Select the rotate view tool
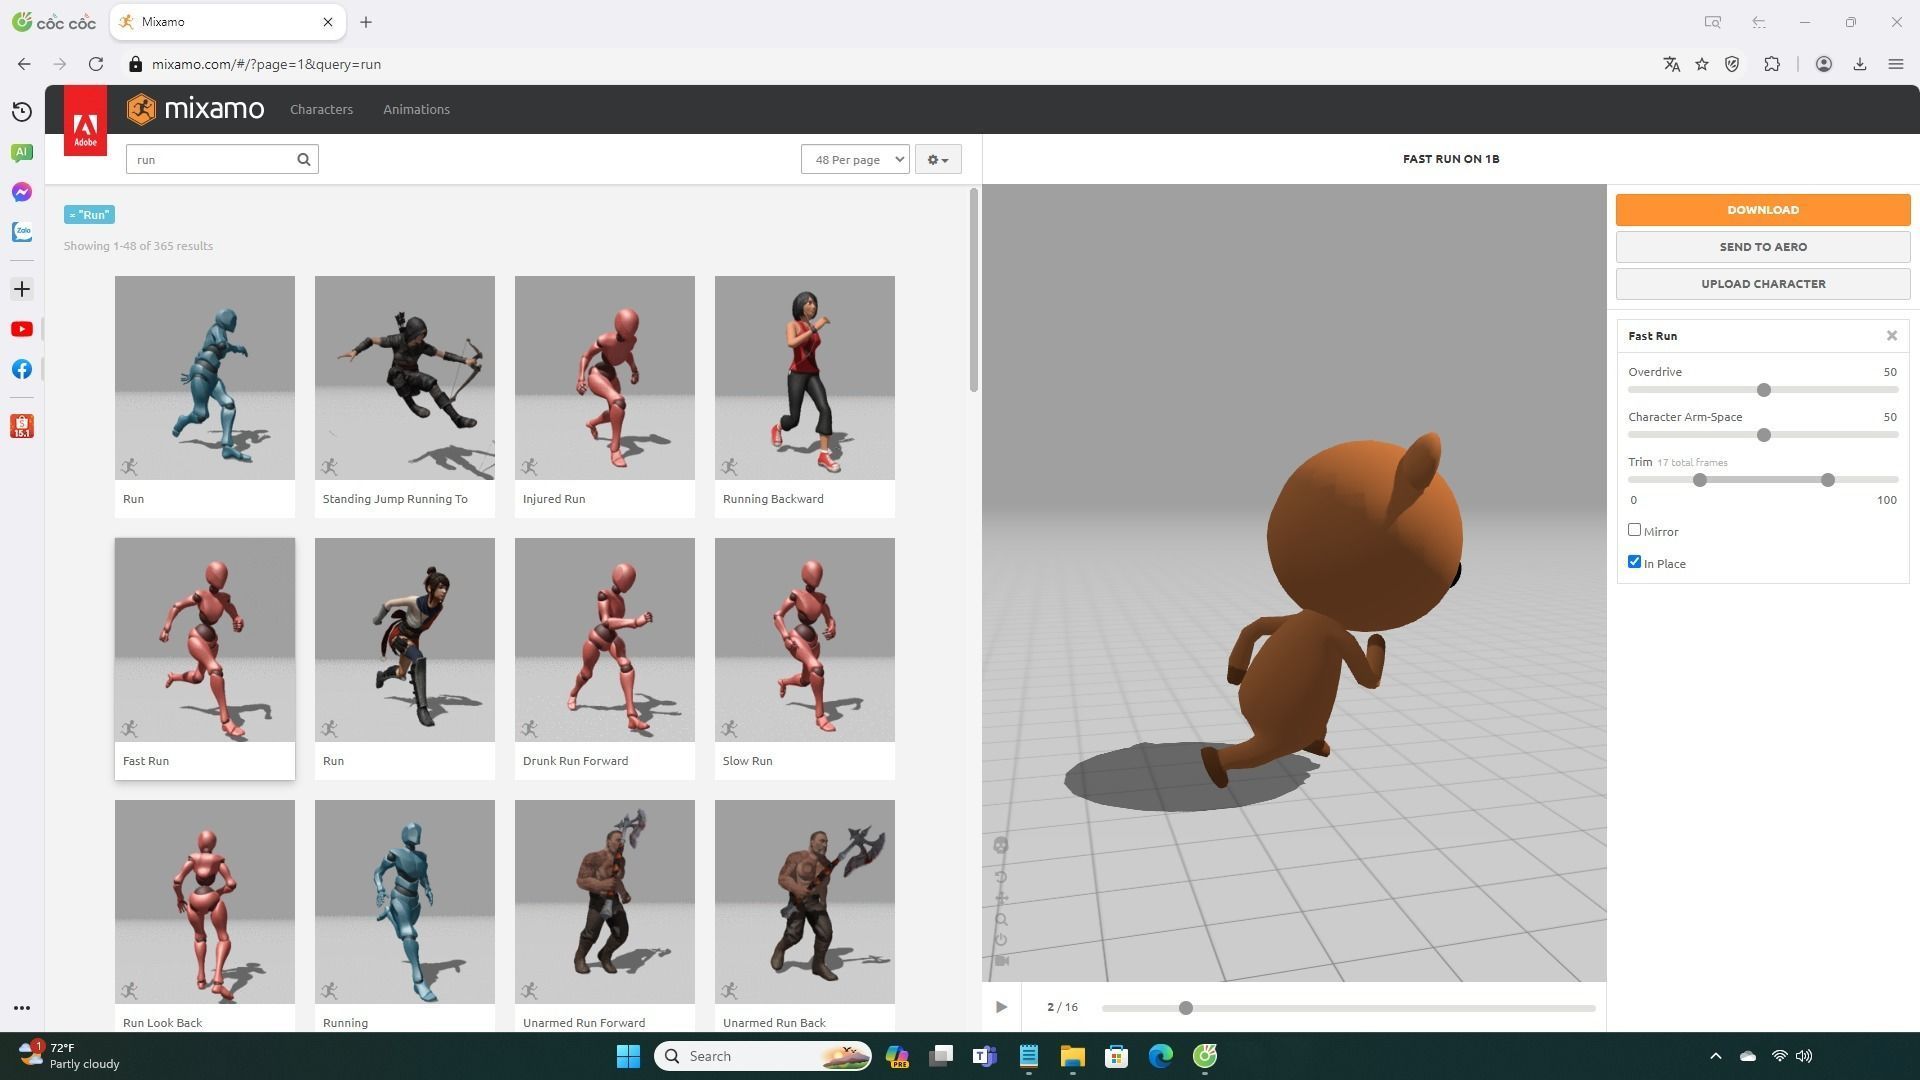 point(1001,877)
